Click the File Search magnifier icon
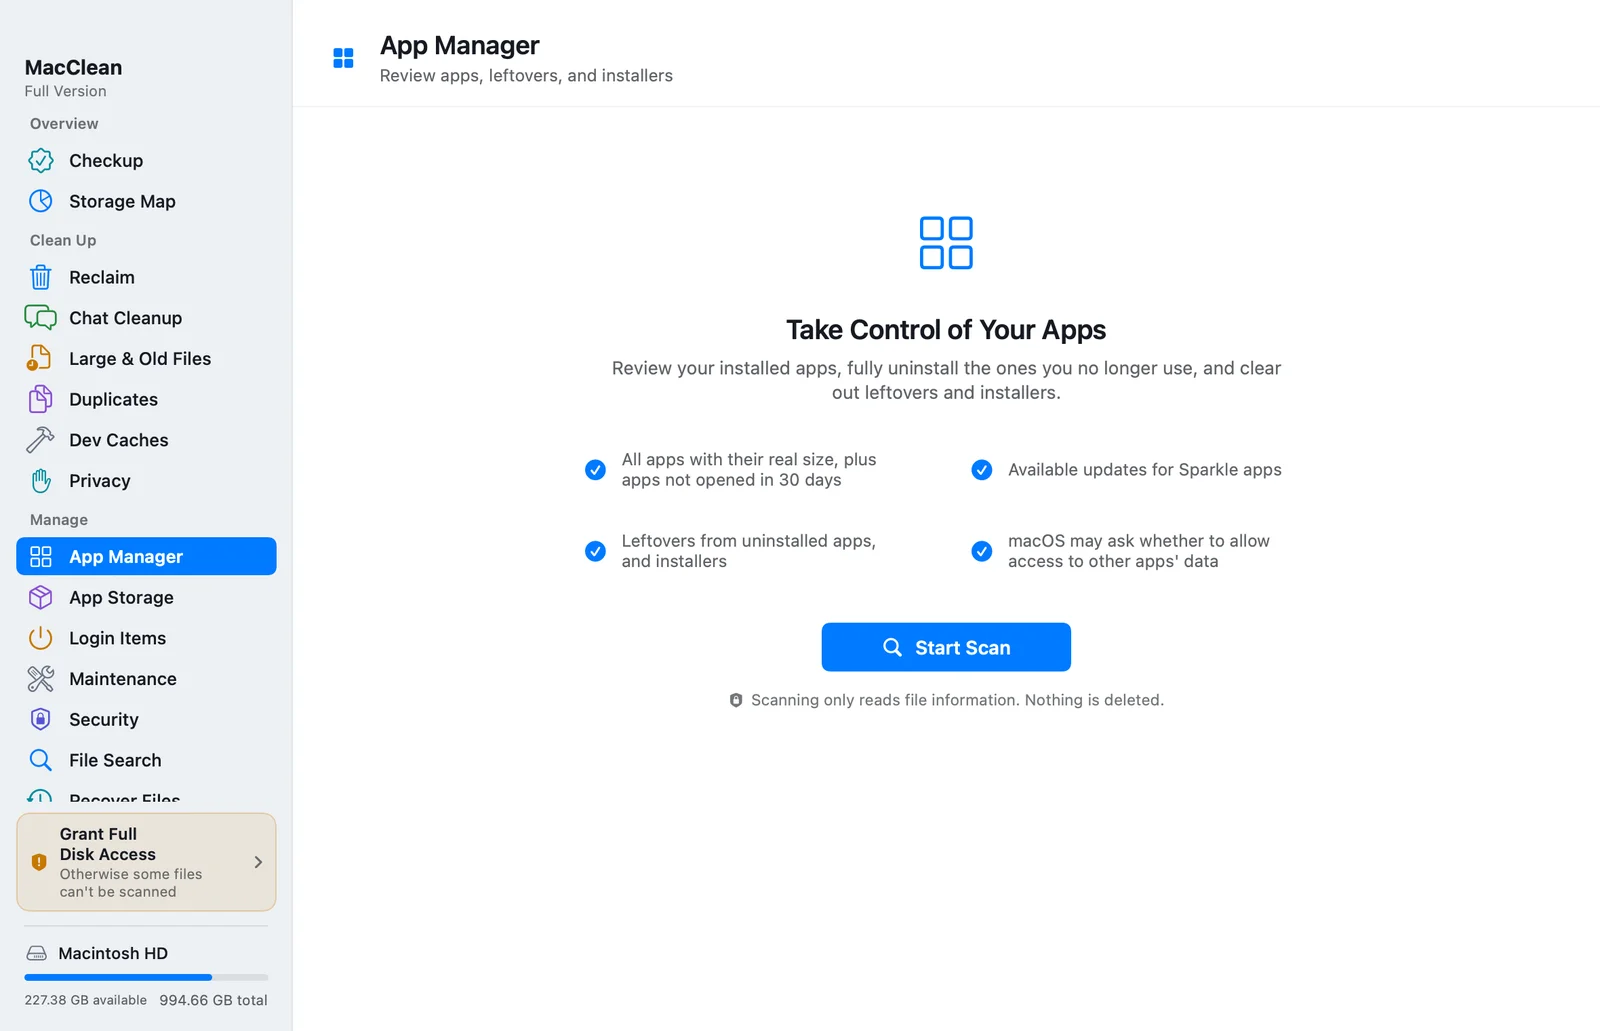 (41, 760)
